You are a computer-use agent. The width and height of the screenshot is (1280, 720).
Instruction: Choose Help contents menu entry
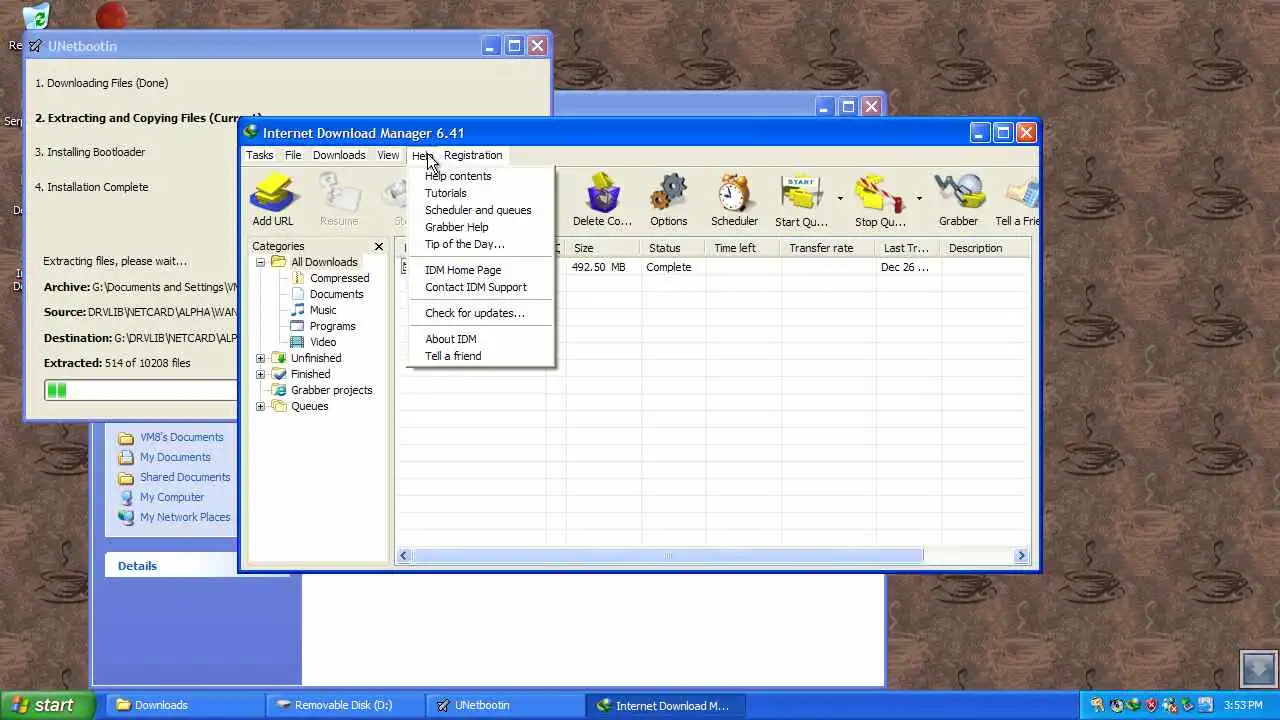click(x=481, y=176)
